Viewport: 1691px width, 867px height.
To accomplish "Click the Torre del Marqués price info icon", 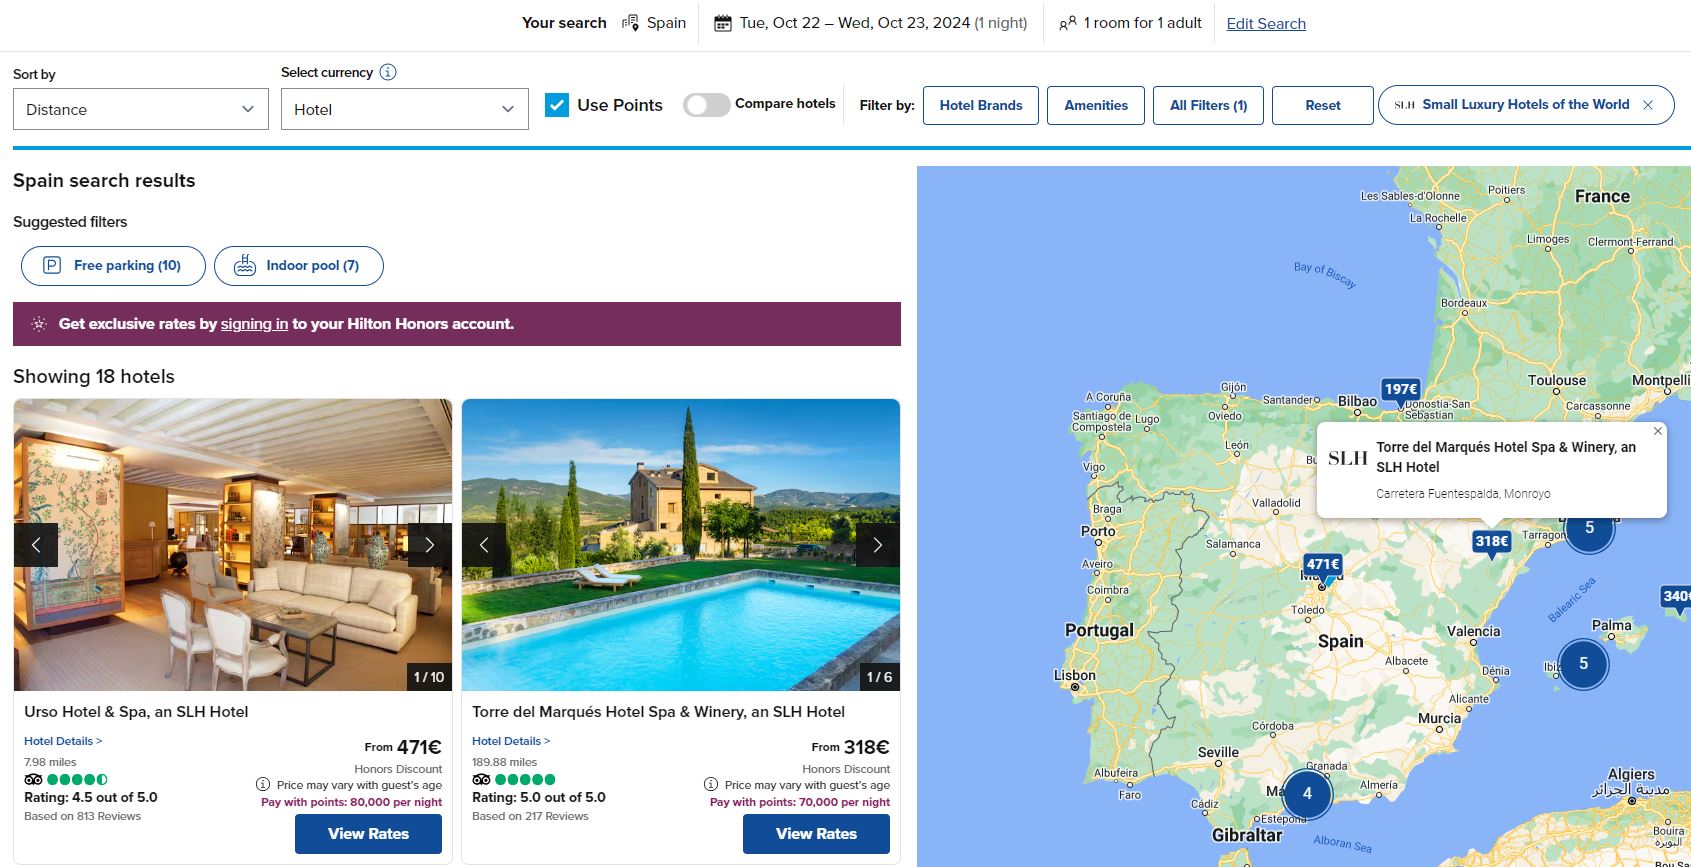I will [711, 785].
